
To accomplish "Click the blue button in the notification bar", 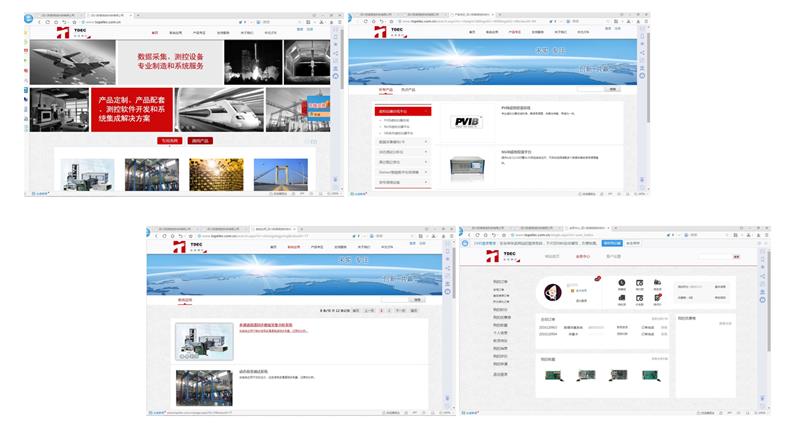I will pyautogui.click(x=612, y=243).
